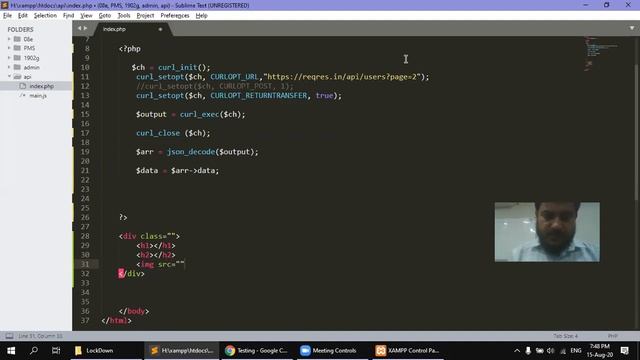Click the closing html tag

click(116, 320)
